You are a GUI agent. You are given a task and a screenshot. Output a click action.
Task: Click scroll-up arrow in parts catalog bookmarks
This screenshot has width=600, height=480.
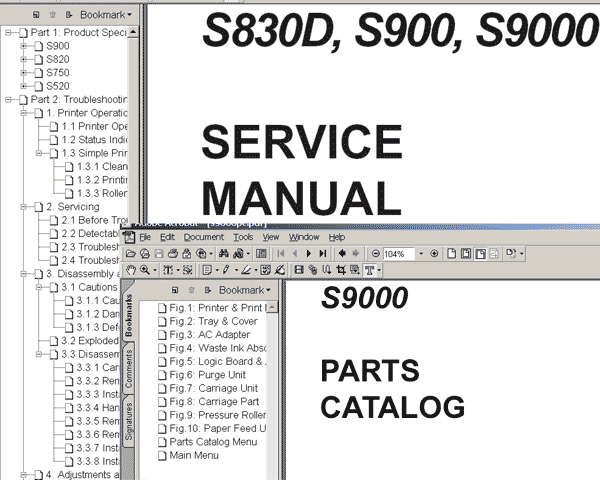[x=272, y=307]
